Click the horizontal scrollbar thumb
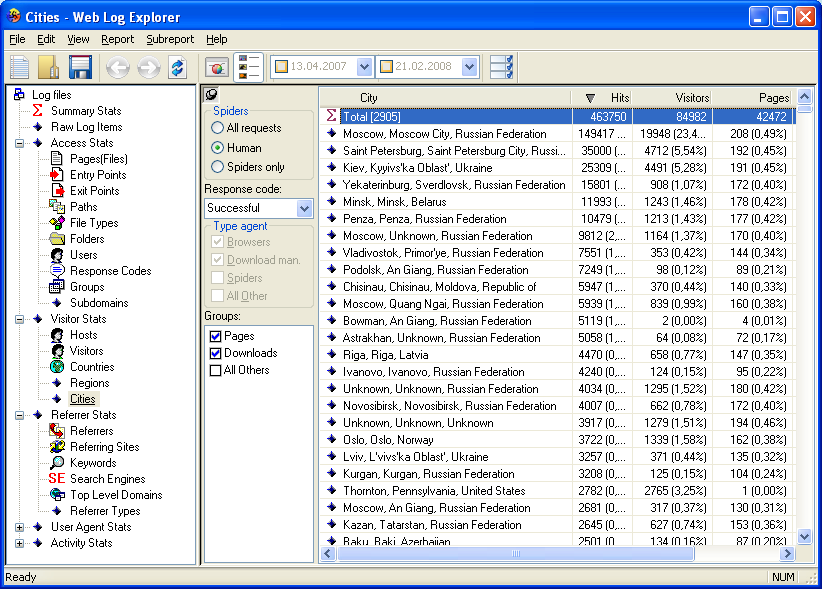Viewport: 822px width, 589px height. click(516, 553)
